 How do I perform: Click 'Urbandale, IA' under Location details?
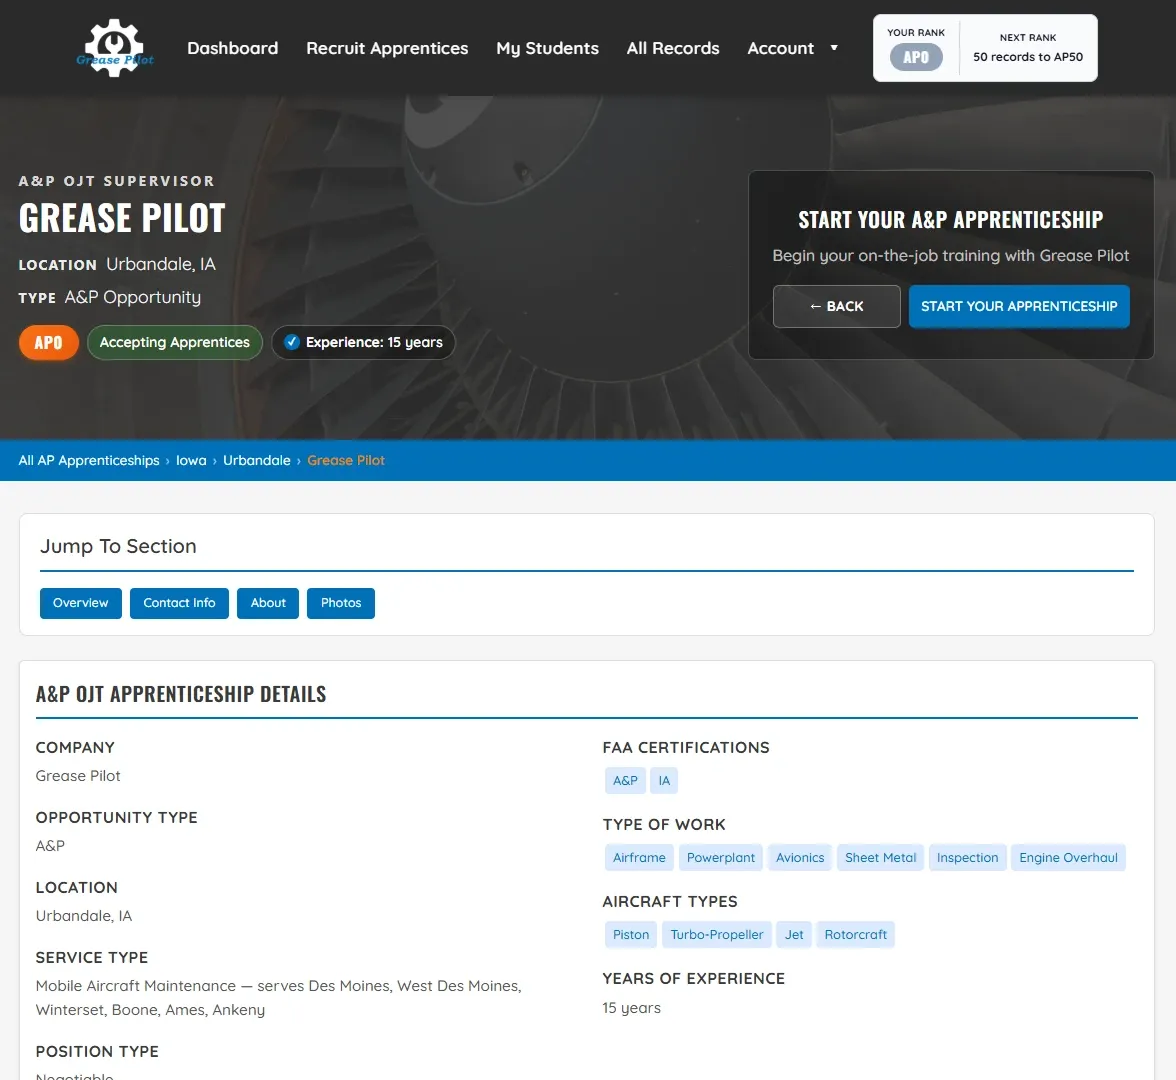coord(84,916)
